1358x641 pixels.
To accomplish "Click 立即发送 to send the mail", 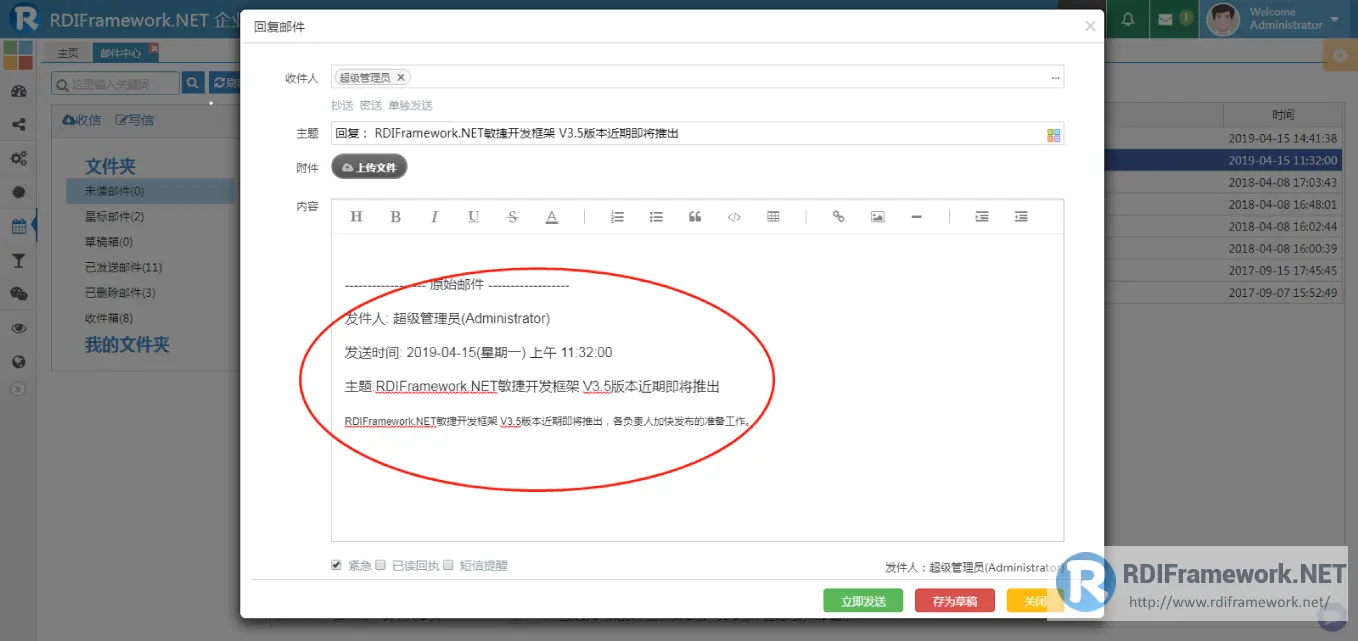I will [863, 601].
